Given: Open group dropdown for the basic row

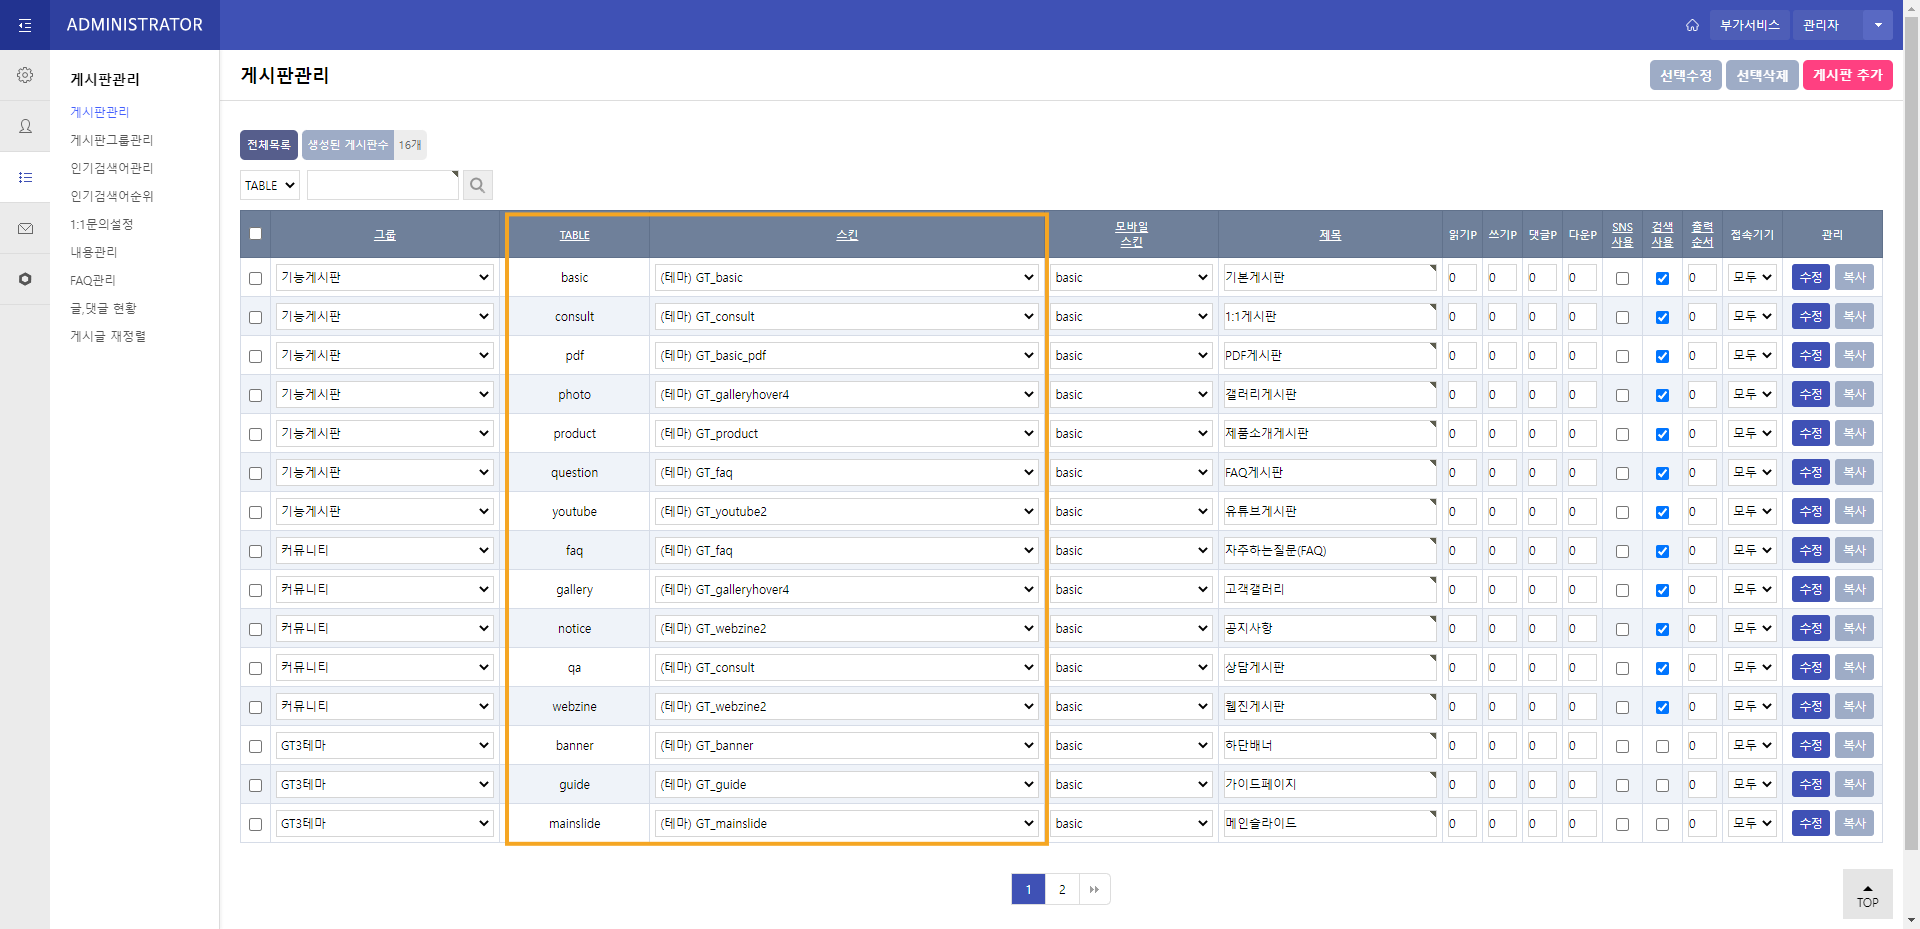Looking at the screenshot, I should coord(385,277).
